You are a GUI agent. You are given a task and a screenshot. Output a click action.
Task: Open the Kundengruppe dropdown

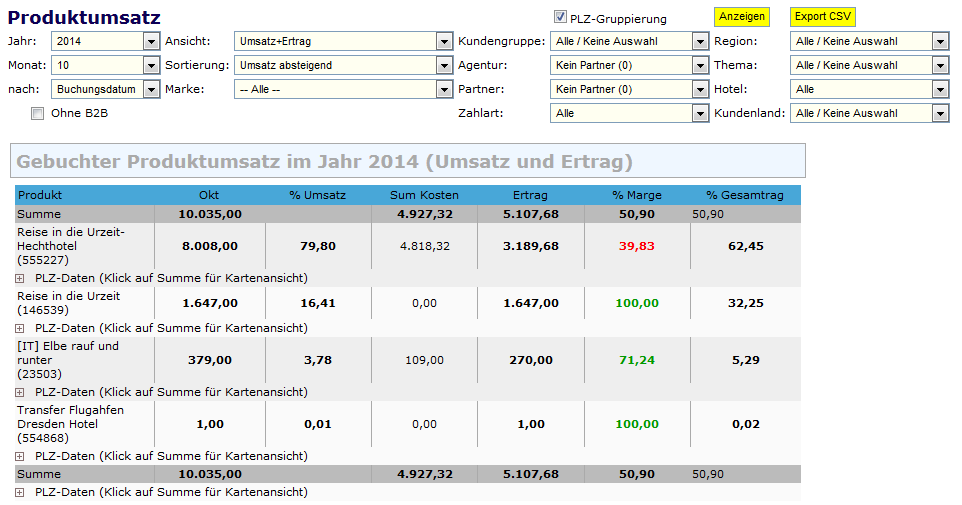pos(629,41)
